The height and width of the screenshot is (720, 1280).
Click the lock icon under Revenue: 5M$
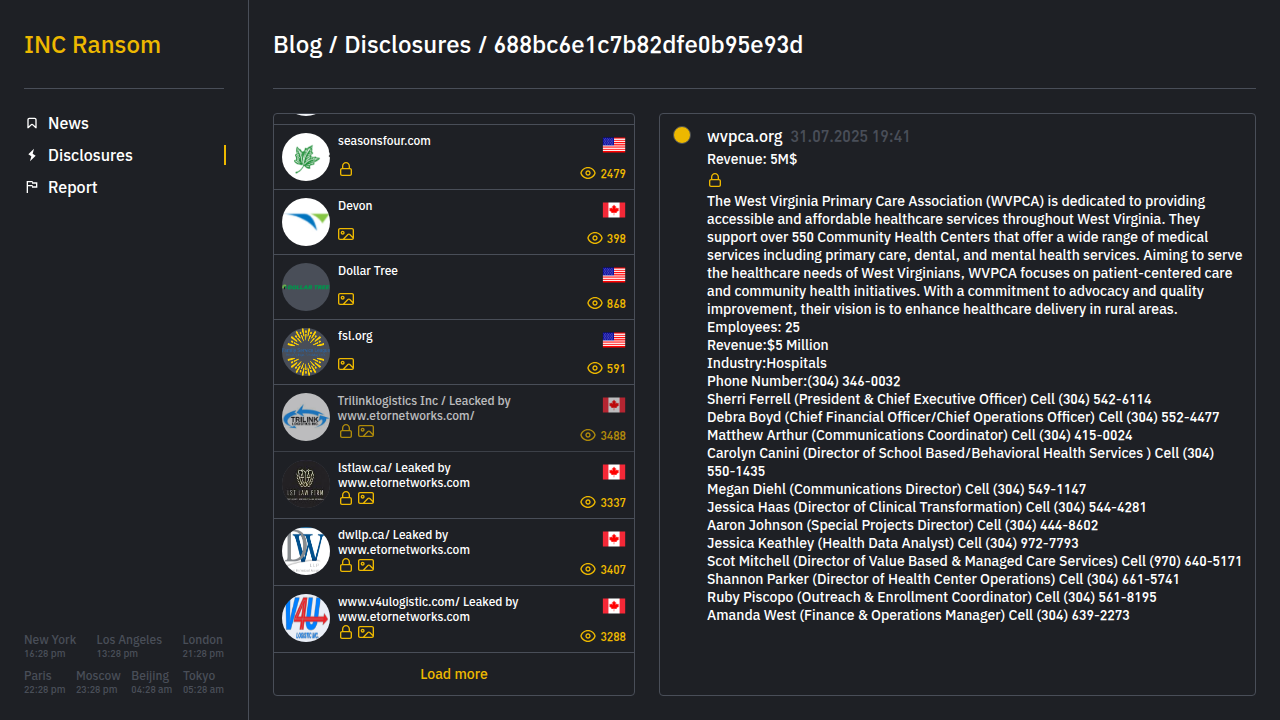tap(715, 180)
